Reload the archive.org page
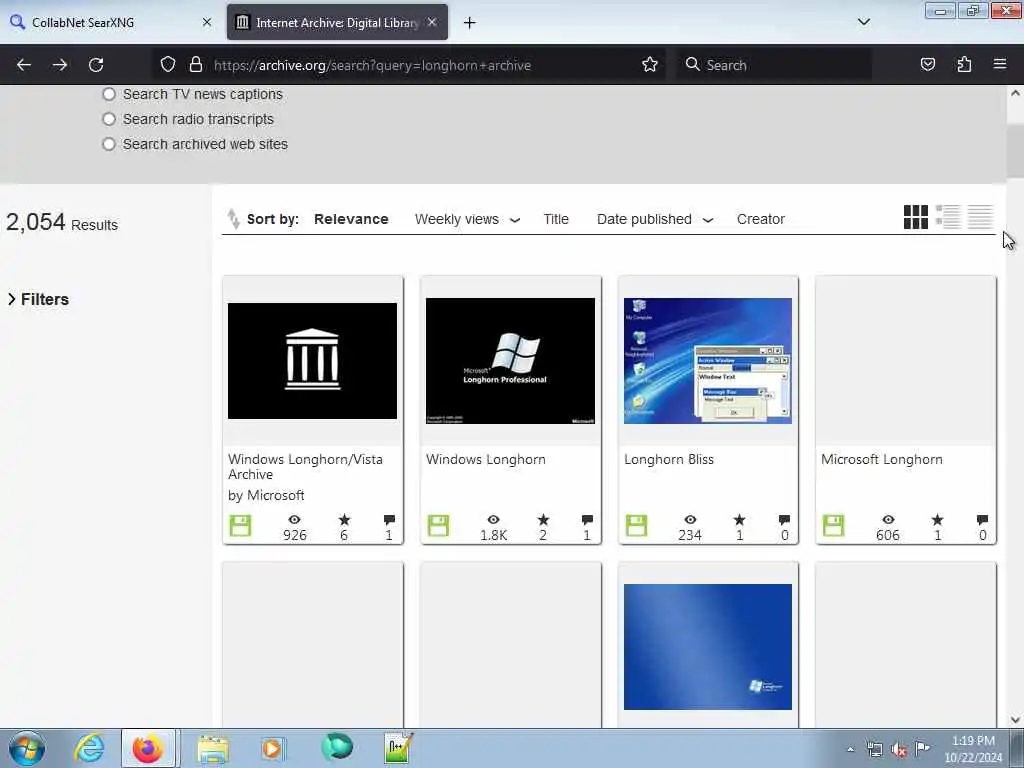 [x=96, y=65]
